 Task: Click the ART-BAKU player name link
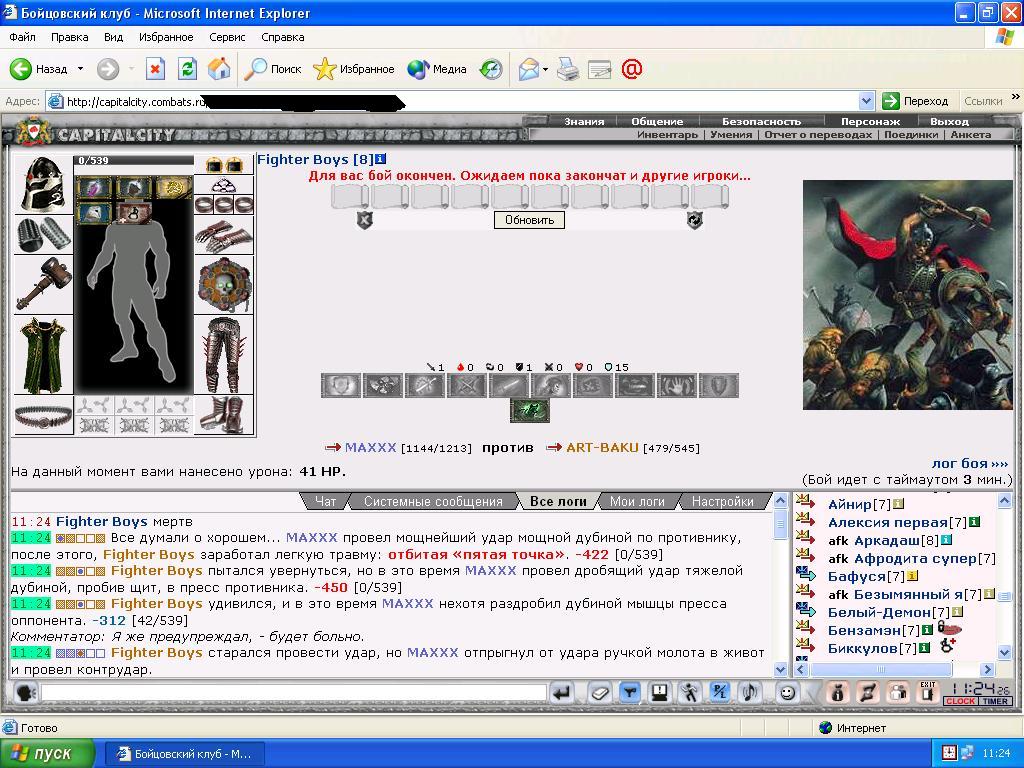pos(602,447)
